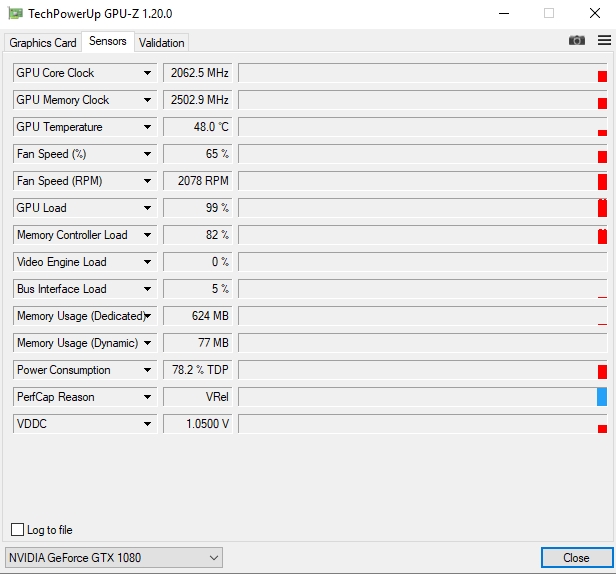
Task: Close the GPU-Z window with X
Action: 595,13
